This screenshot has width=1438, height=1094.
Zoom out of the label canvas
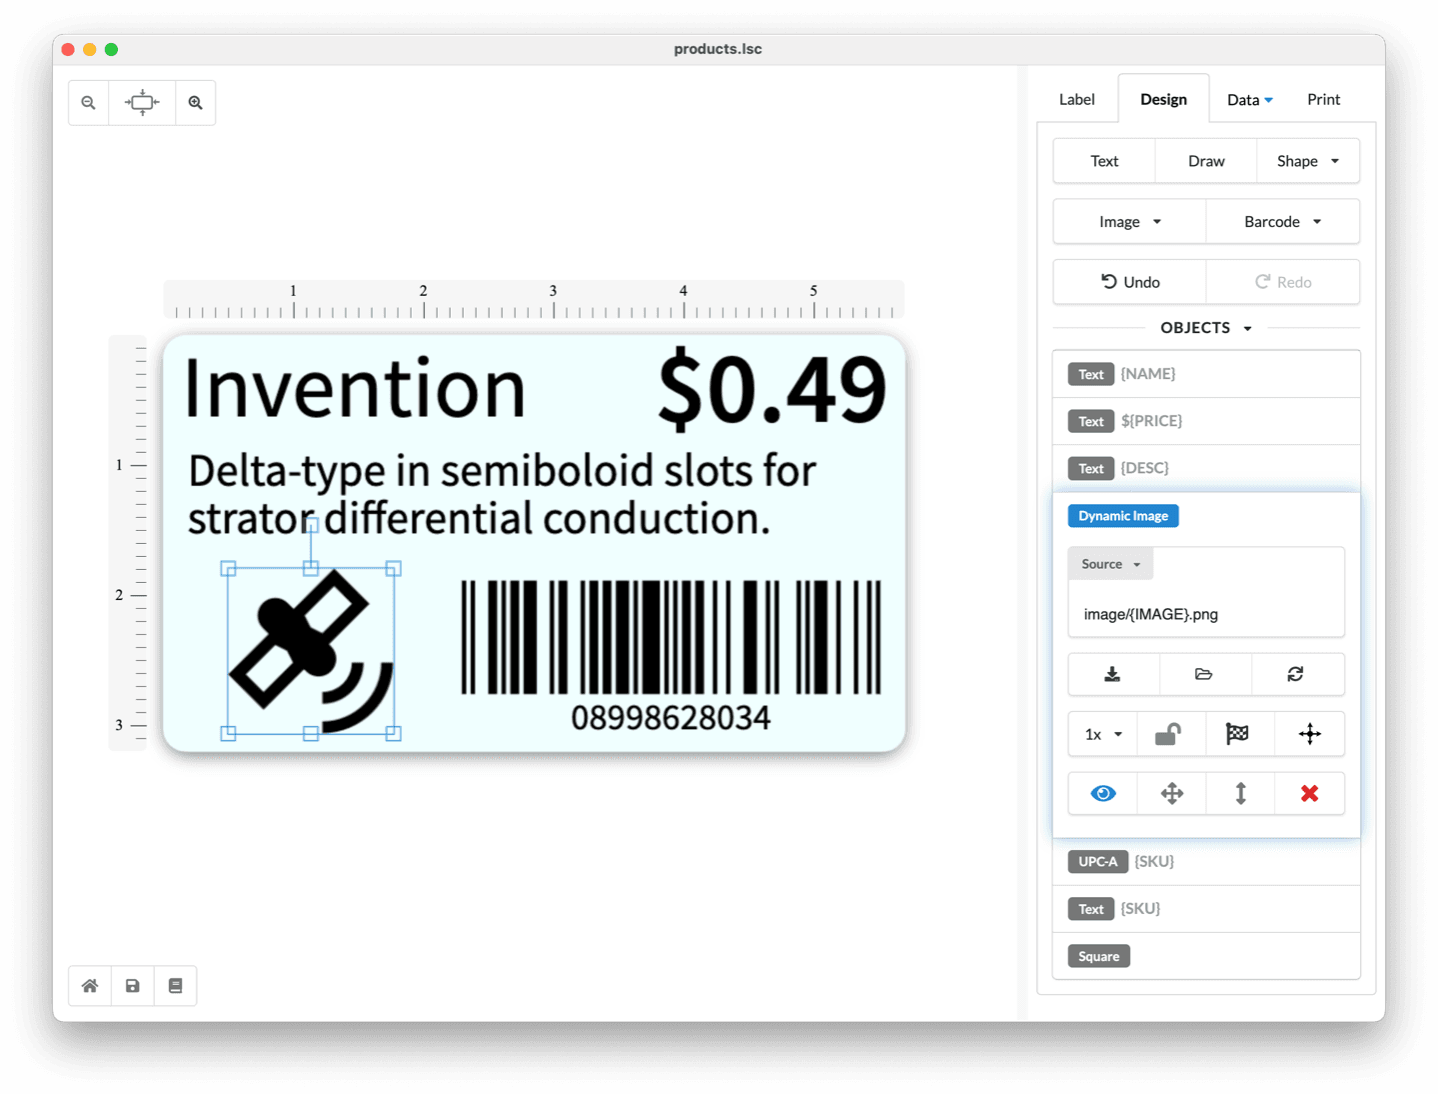click(x=88, y=102)
